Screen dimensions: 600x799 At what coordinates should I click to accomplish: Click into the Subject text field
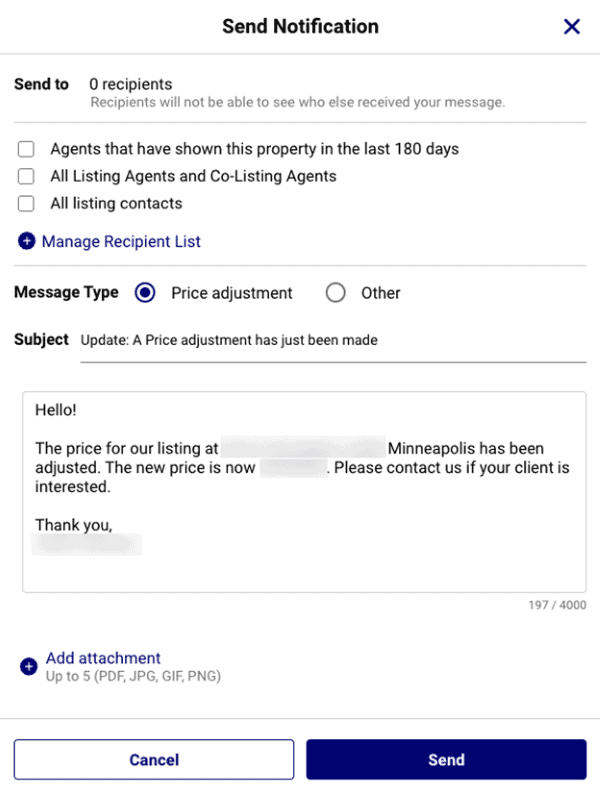pyautogui.click(x=333, y=340)
